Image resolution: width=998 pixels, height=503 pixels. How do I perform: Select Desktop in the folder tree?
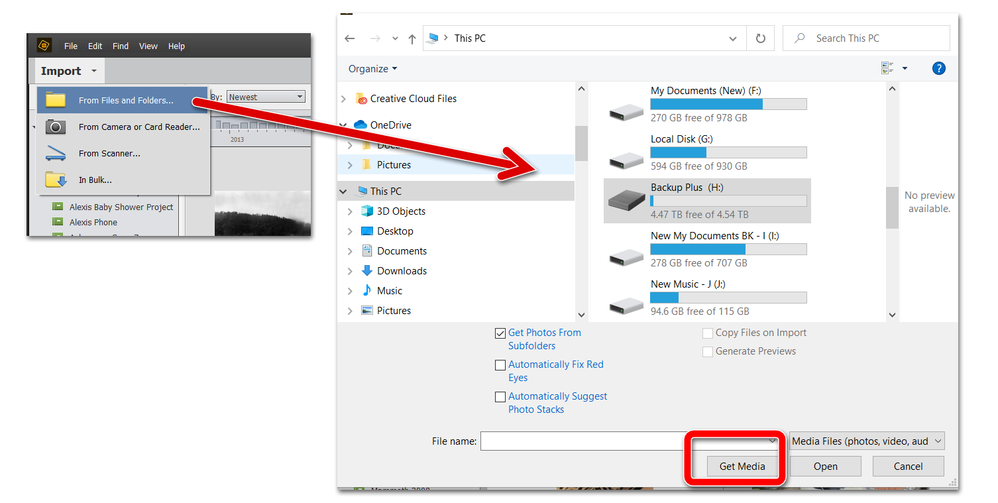pos(395,231)
